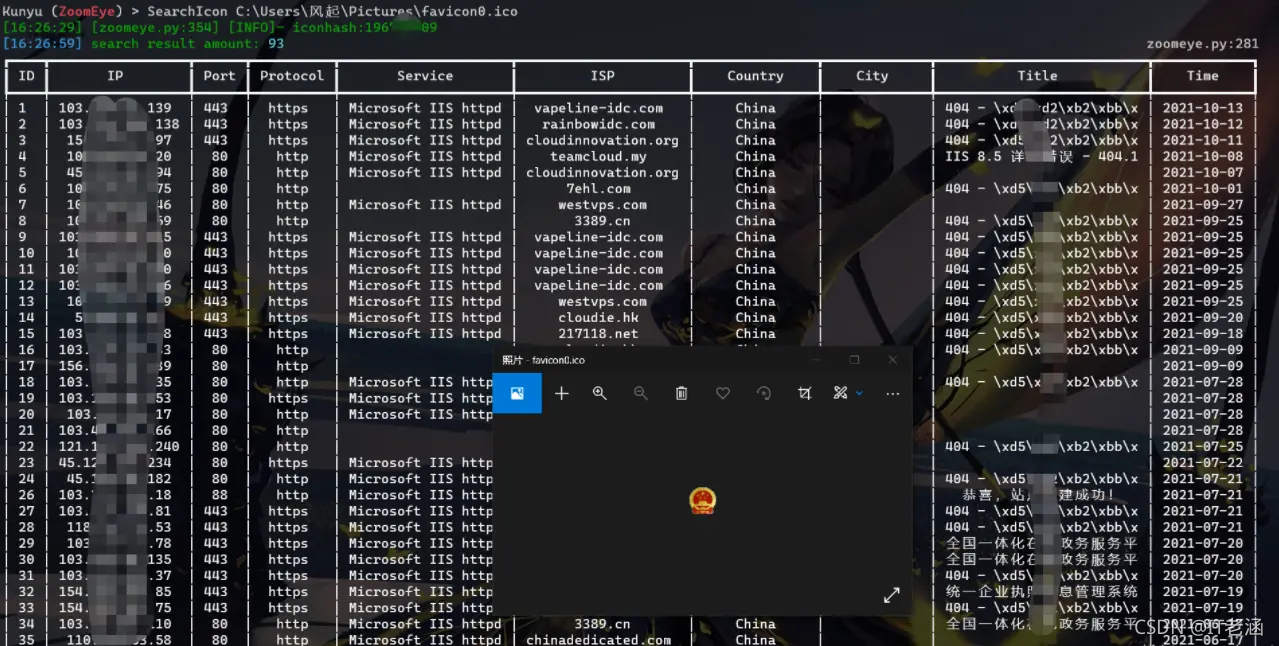The image size is (1279, 646).
Task: Click the Service column header
Action: point(425,76)
